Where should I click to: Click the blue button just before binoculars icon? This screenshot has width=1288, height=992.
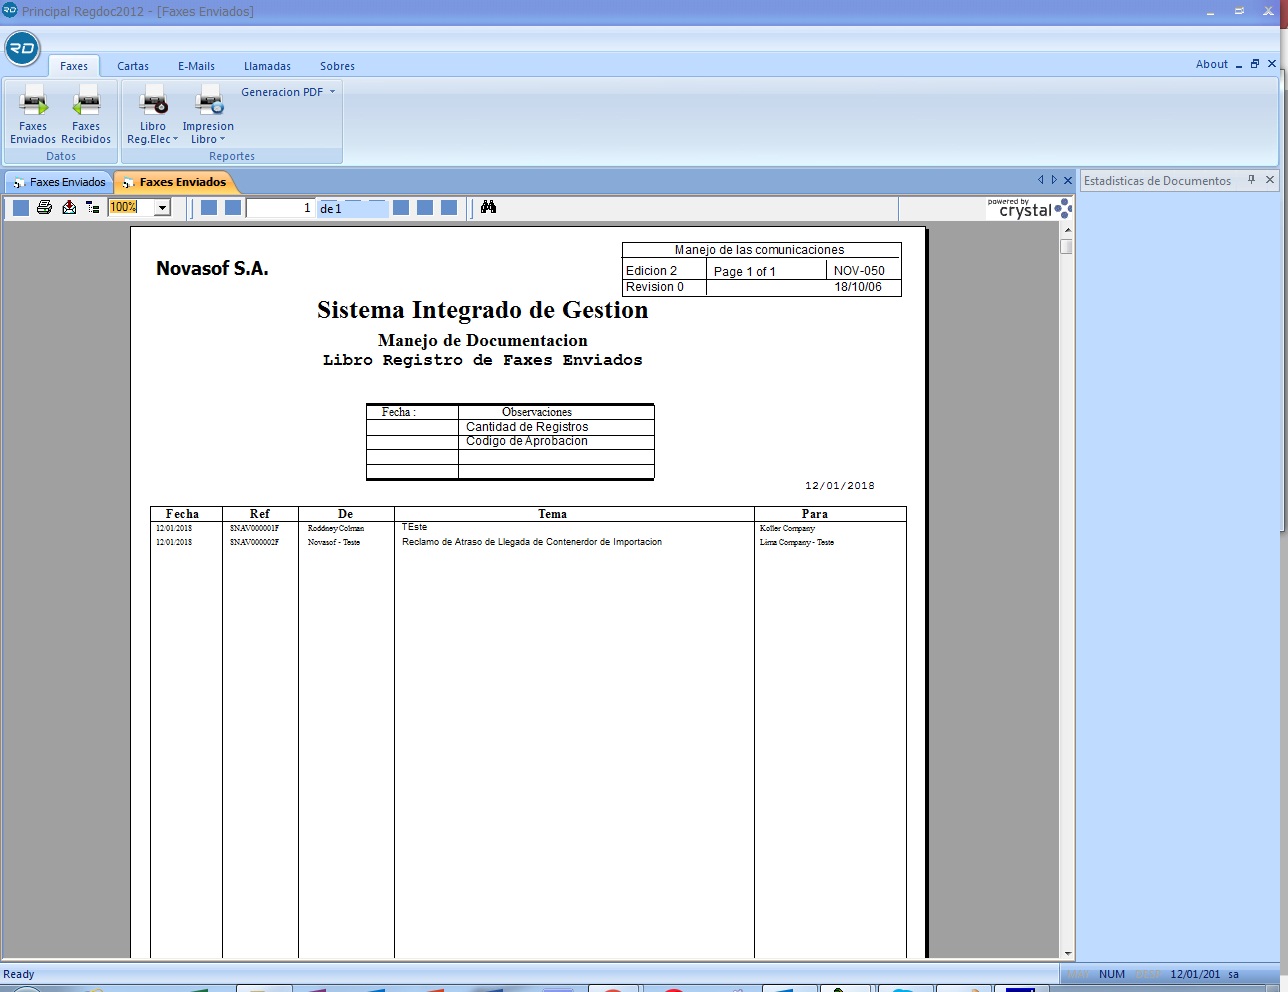tap(449, 207)
